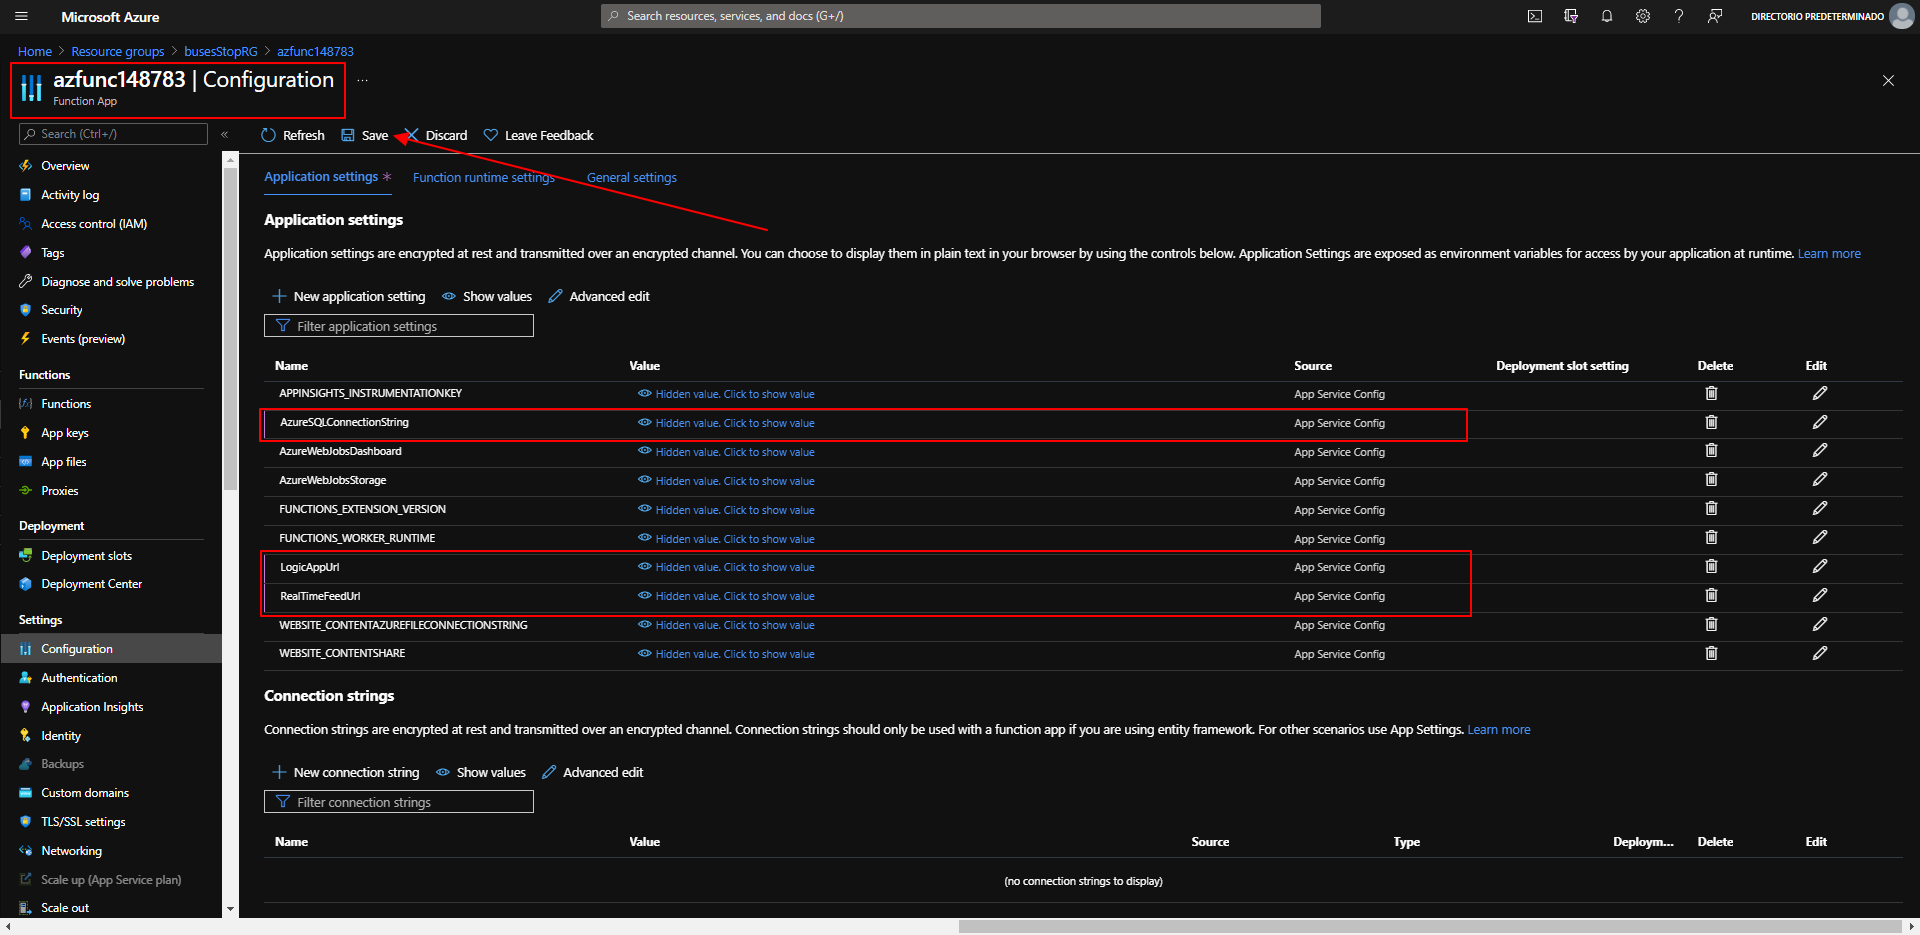1920x935 pixels.
Task: Reveal hidden value of AzureWebJobsDashboard
Action: point(726,452)
